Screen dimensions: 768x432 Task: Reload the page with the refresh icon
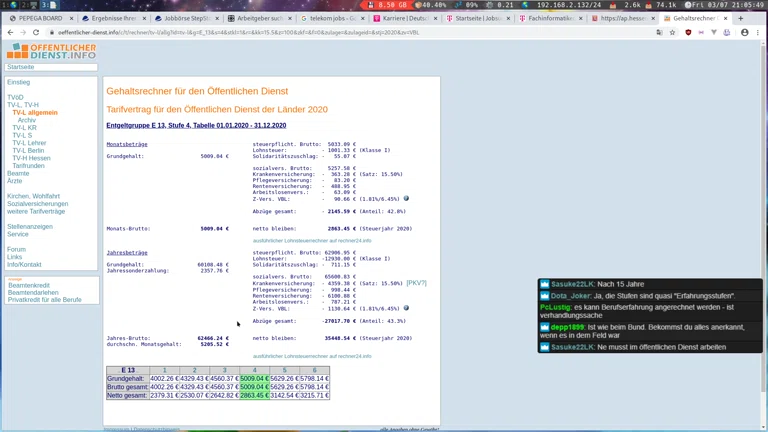37,32
